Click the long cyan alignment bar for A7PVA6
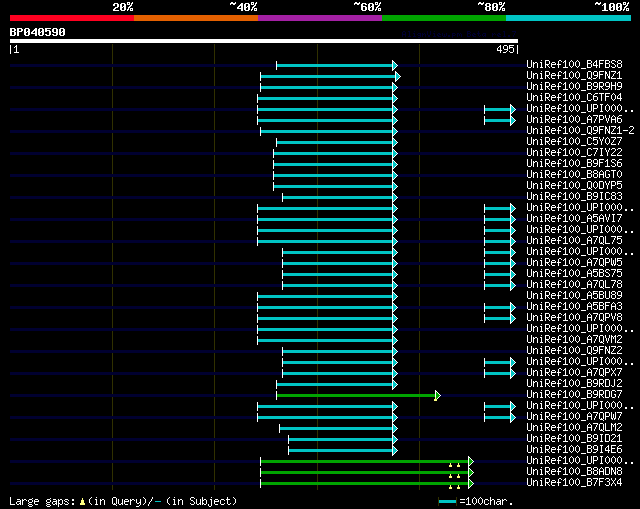Image resolution: width=640 pixels, height=509 pixels. [325, 120]
